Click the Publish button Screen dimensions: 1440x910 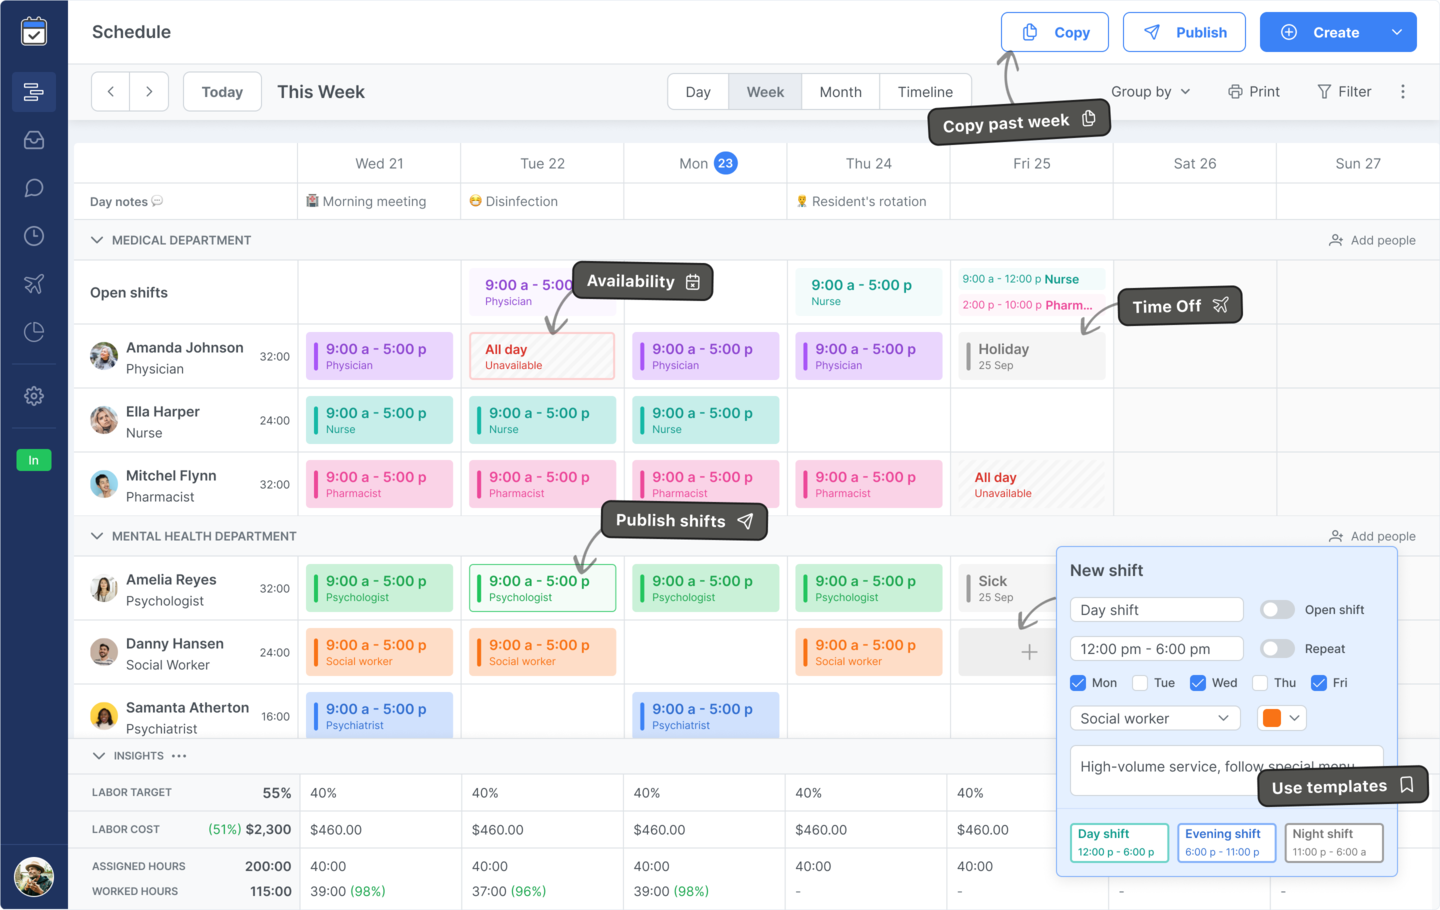click(1184, 31)
